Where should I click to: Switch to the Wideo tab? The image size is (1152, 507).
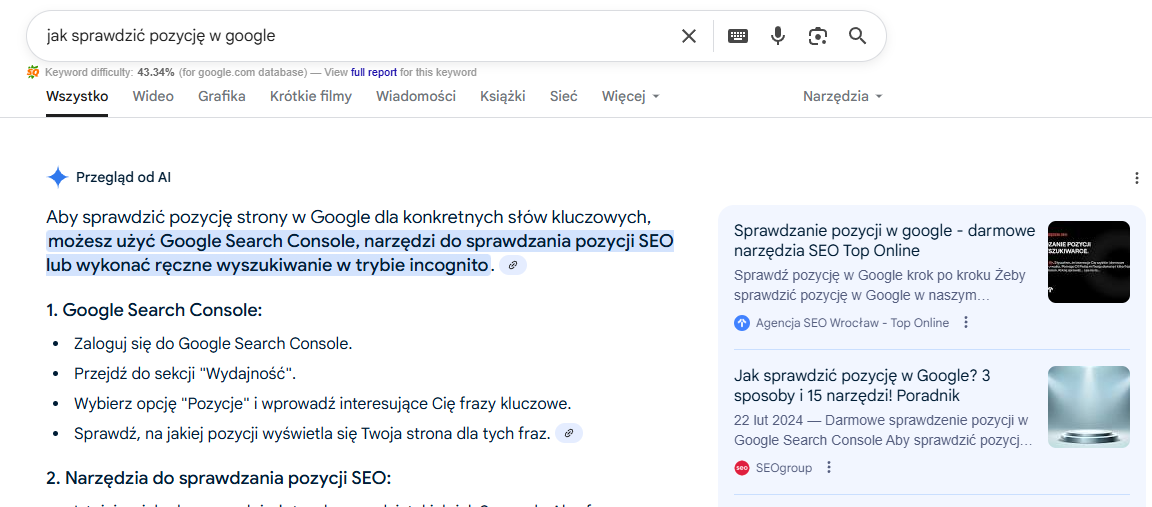pos(153,96)
